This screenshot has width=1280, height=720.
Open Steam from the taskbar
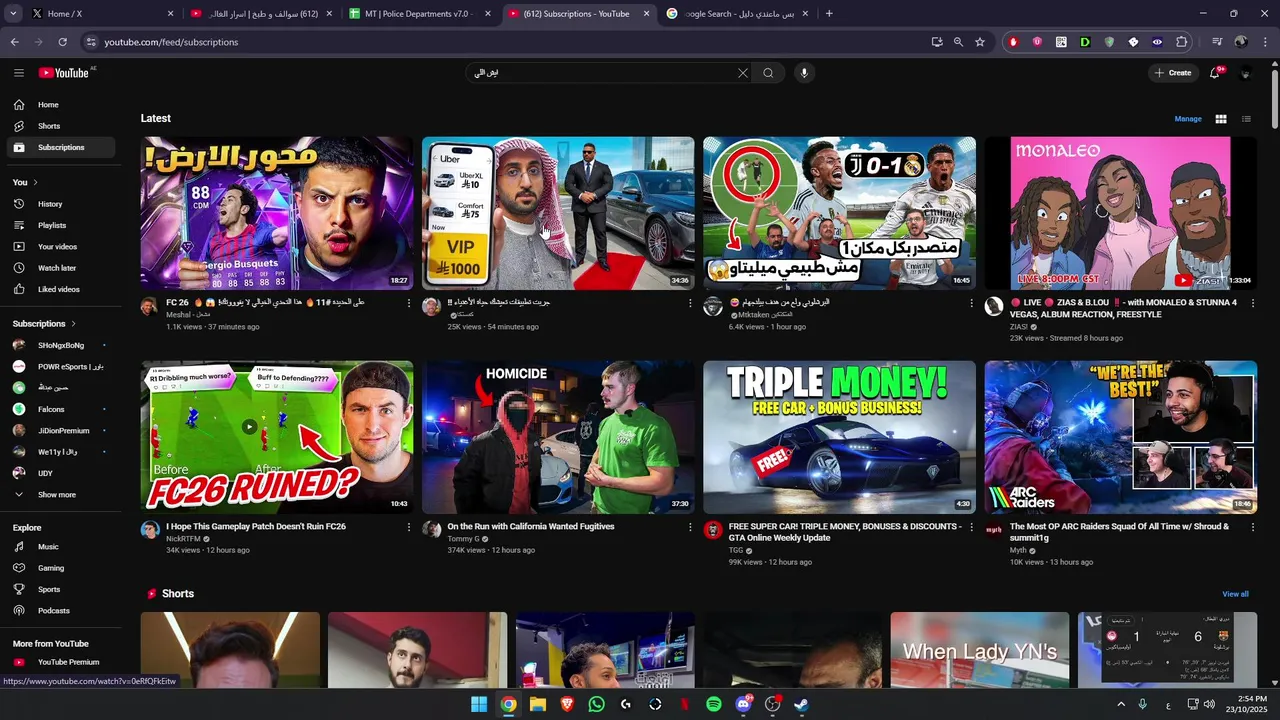coord(801,704)
